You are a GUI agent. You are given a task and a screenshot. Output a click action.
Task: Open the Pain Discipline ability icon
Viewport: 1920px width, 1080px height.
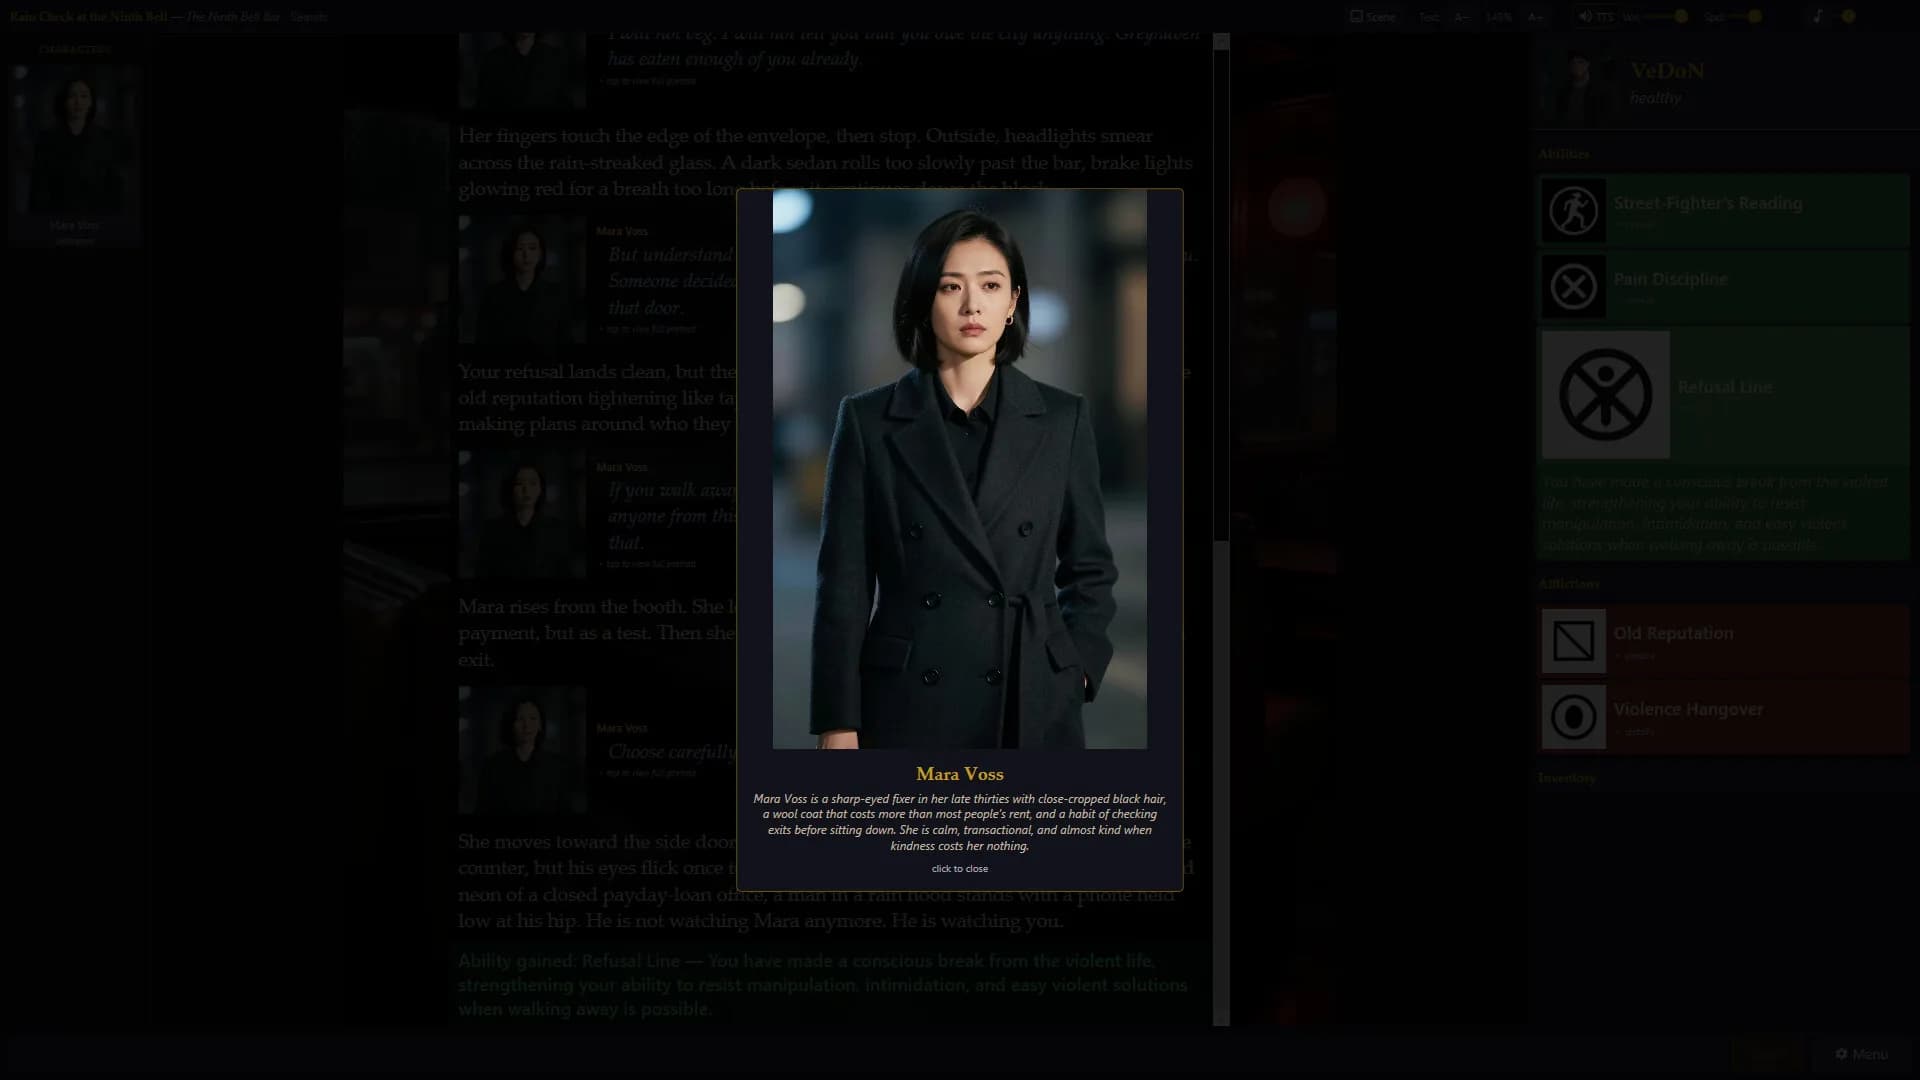[x=1573, y=287]
